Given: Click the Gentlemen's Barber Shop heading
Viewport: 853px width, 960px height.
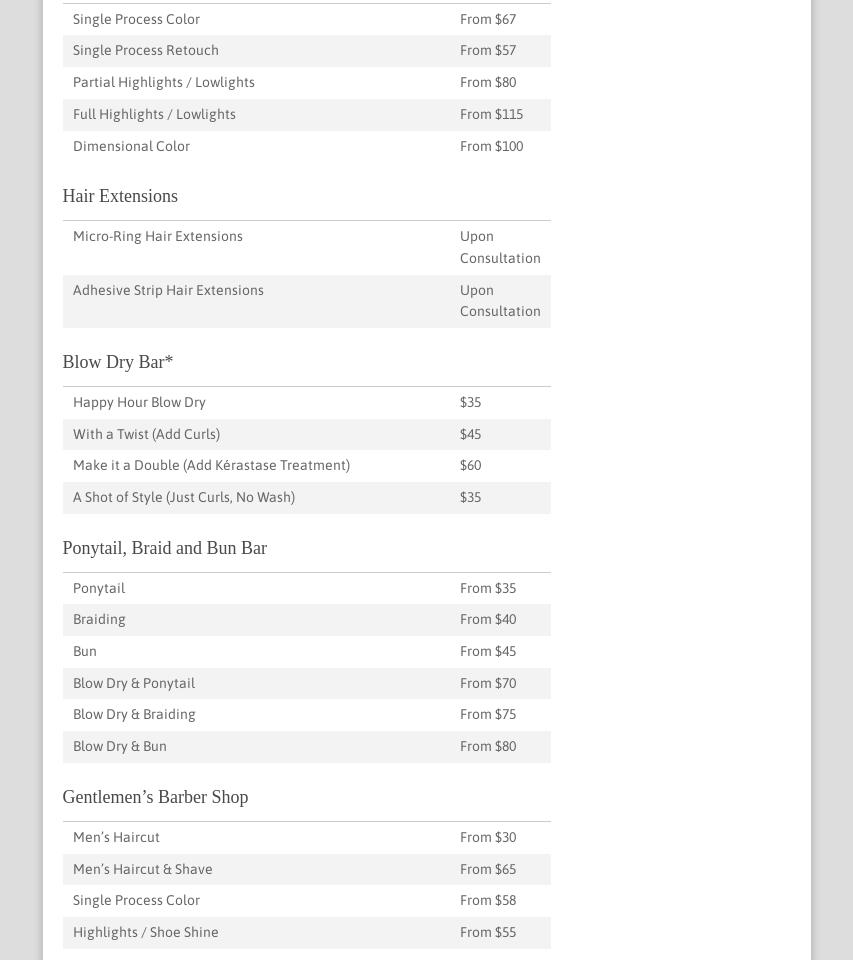Looking at the screenshot, I should tap(155, 797).
